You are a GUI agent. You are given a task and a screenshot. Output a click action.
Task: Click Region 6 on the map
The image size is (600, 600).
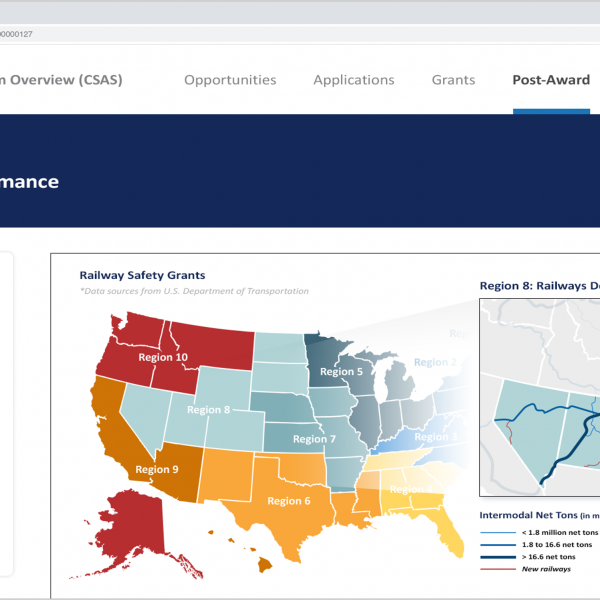pyautogui.click(x=287, y=500)
